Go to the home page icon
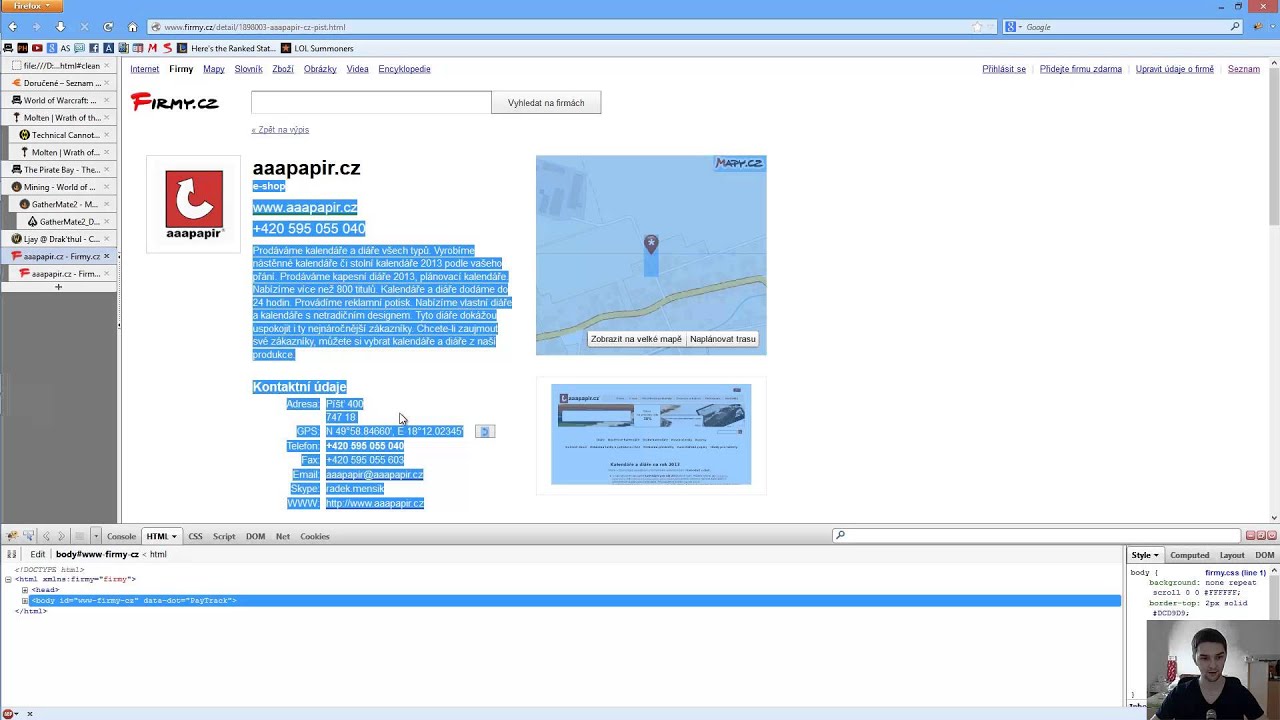The height and width of the screenshot is (720, 1280). 132,27
